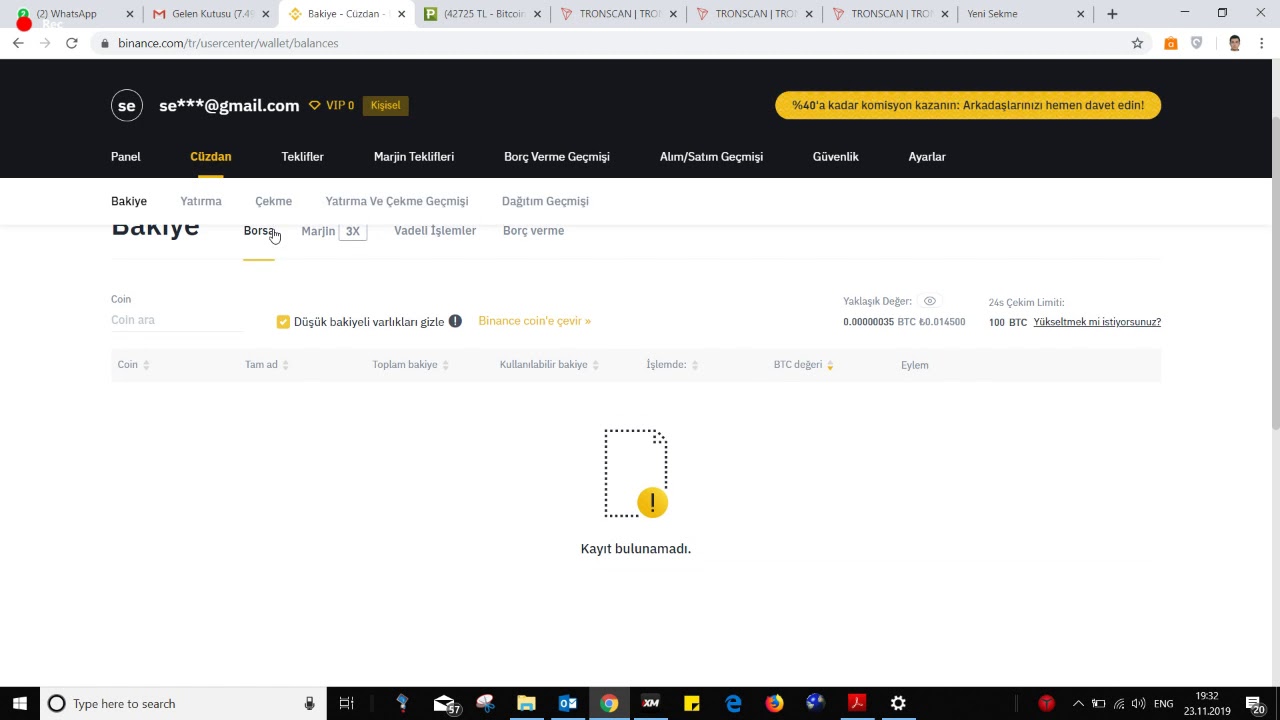Open Outlook from taskbar
The height and width of the screenshot is (720, 1280).
click(x=568, y=704)
